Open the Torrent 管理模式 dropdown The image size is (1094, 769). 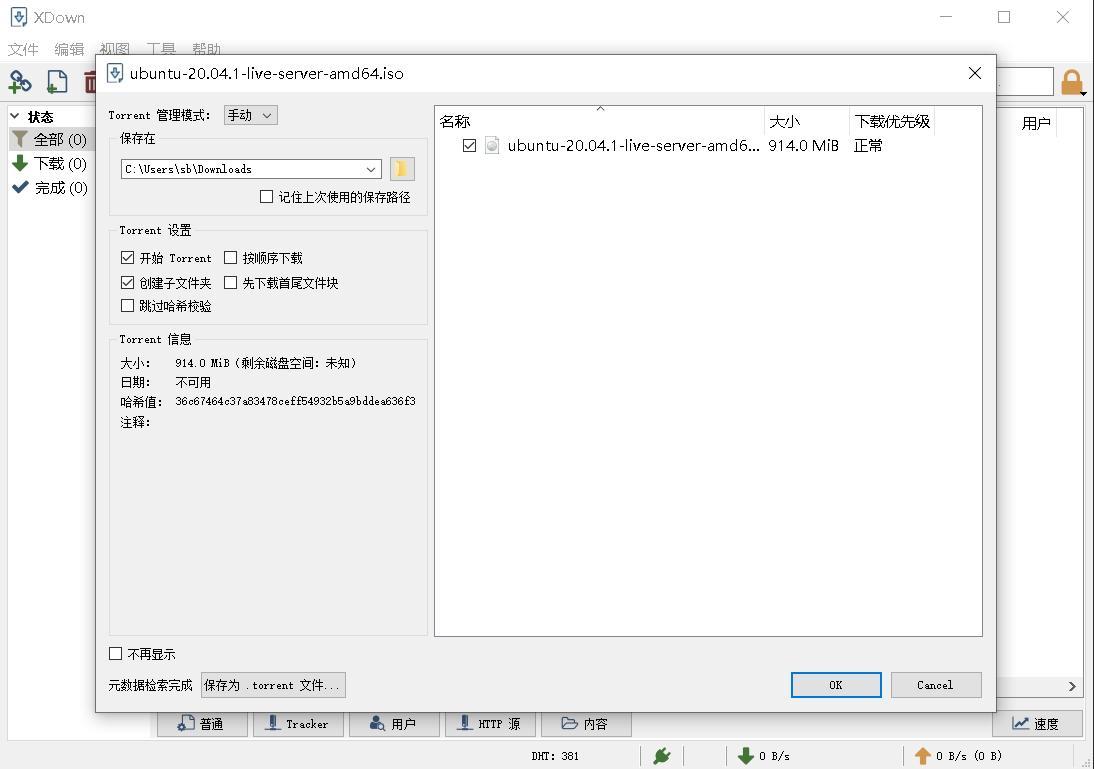[250, 114]
